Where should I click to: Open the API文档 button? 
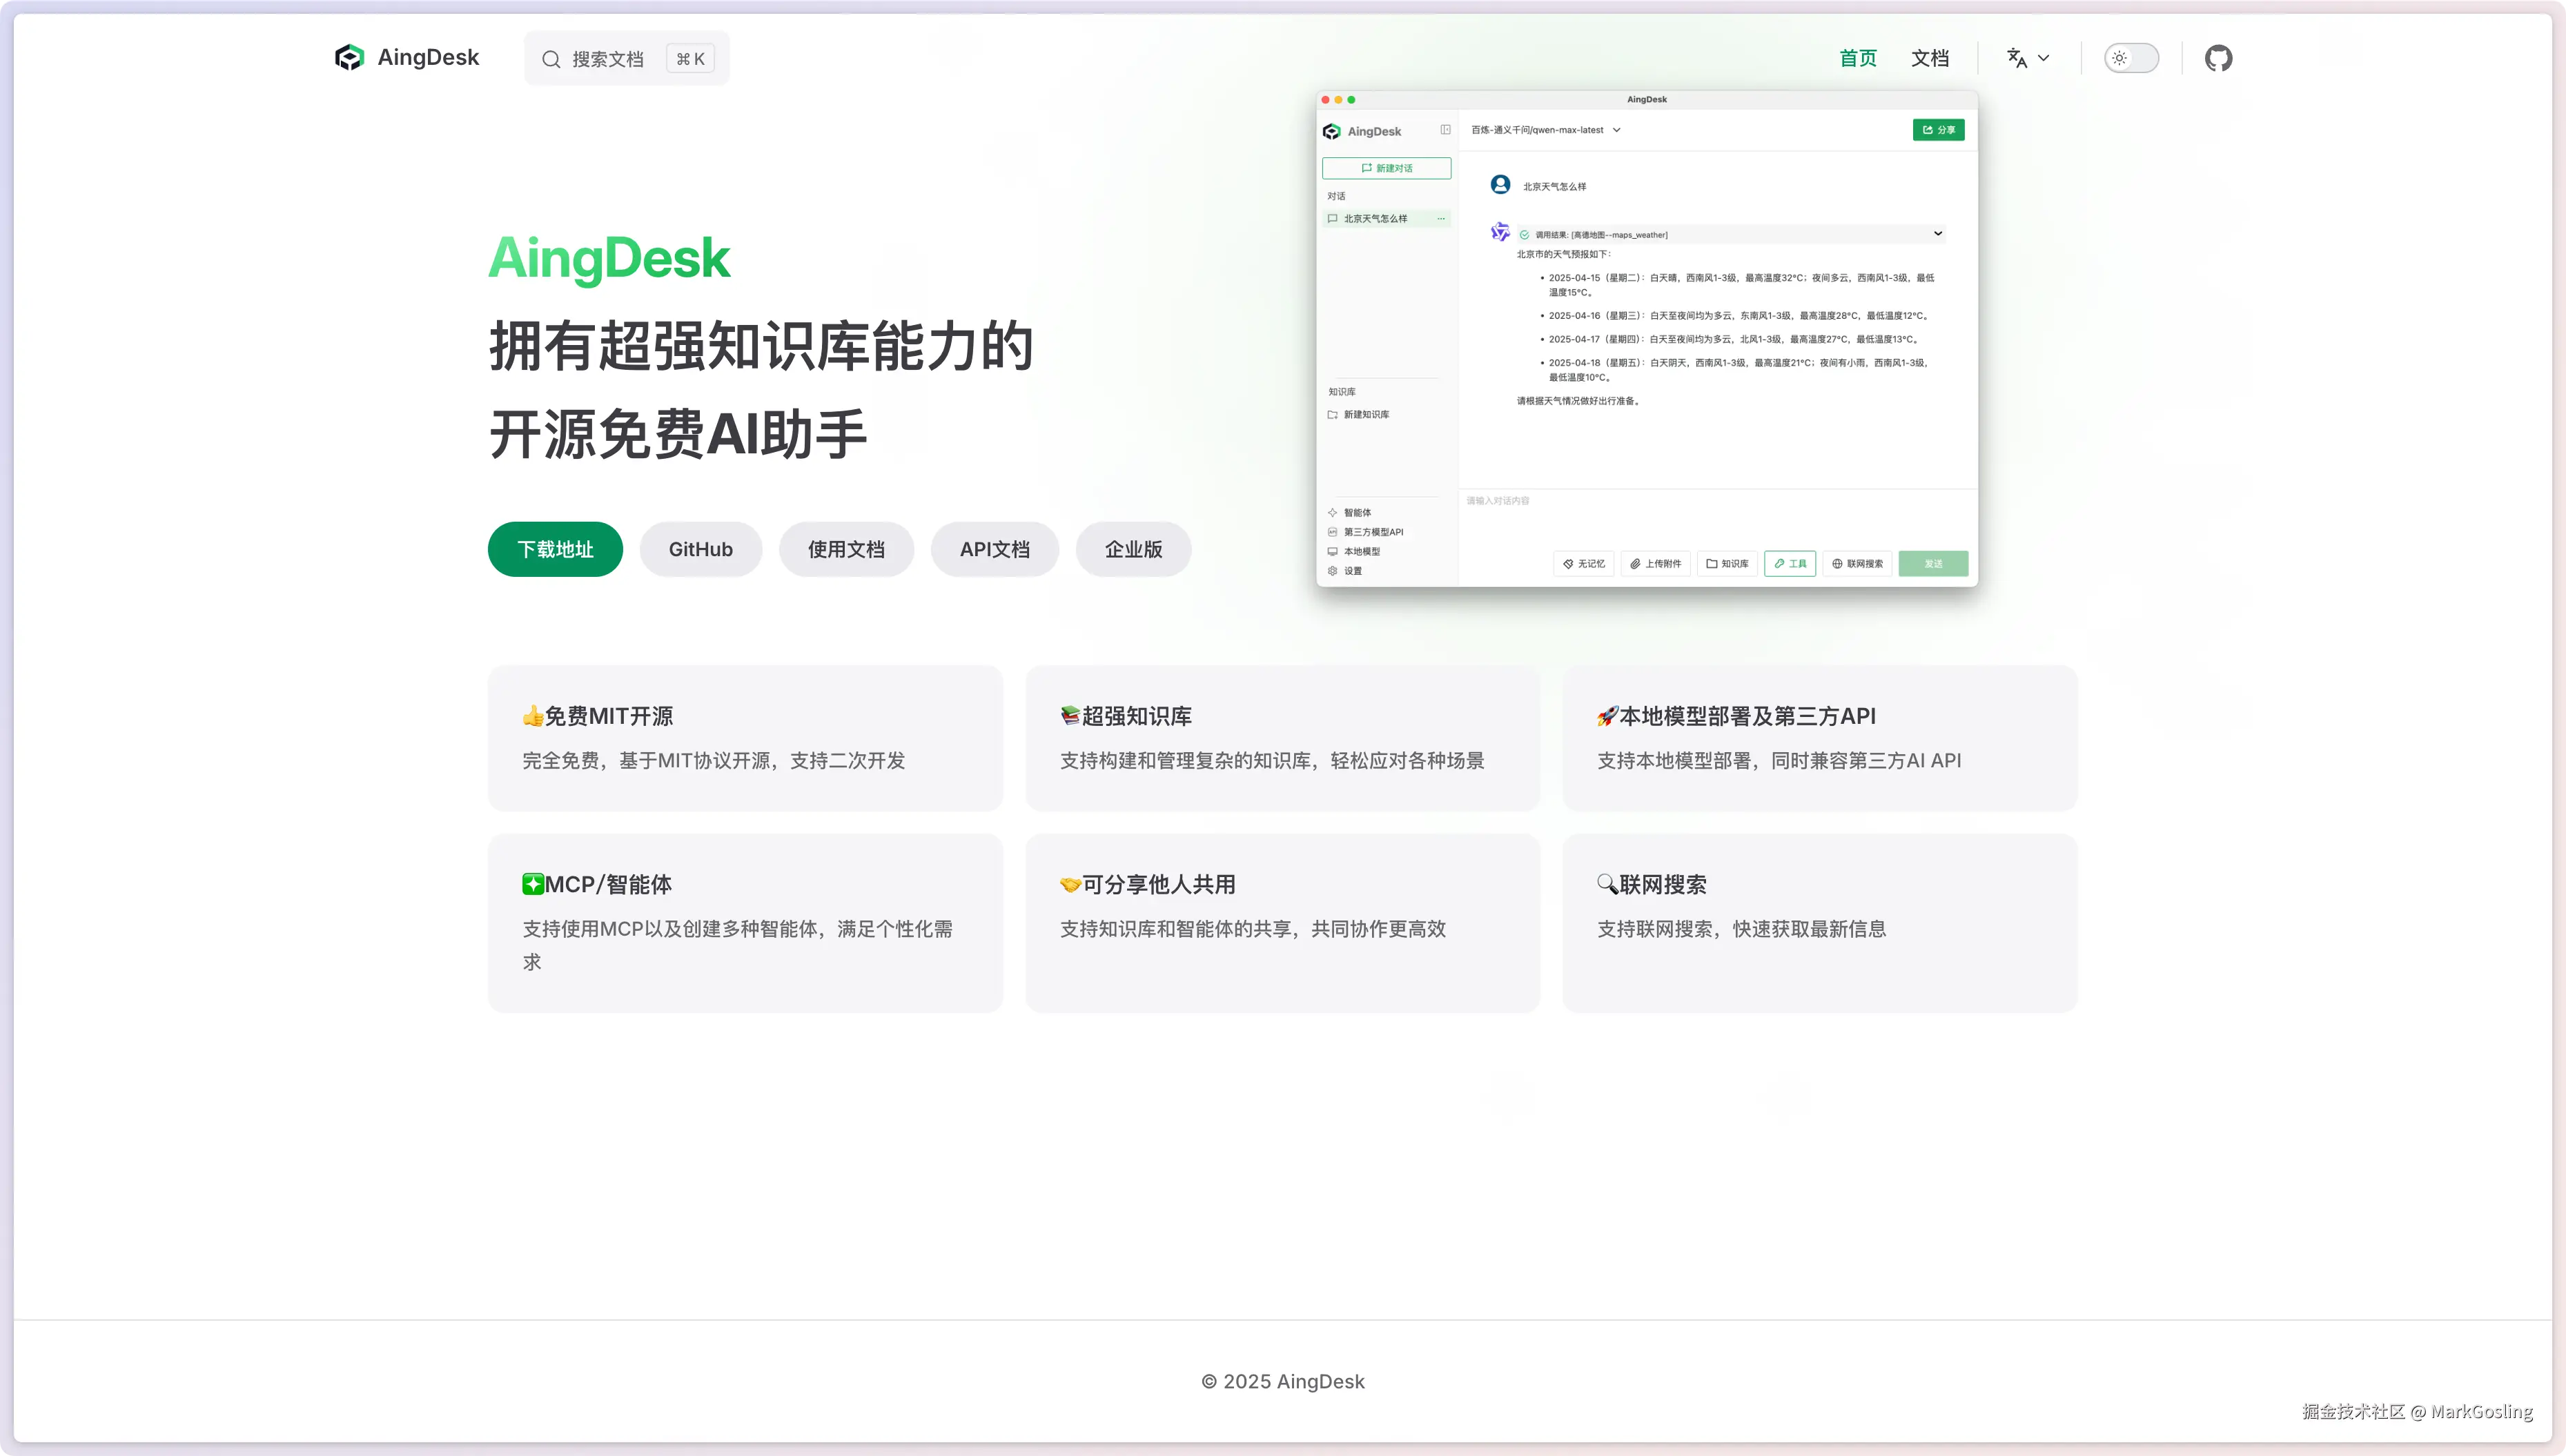click(994, 549)
